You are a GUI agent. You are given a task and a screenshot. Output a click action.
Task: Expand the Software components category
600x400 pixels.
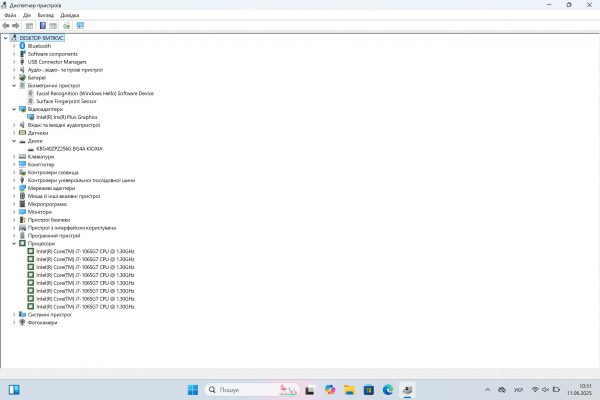(14, 54)
